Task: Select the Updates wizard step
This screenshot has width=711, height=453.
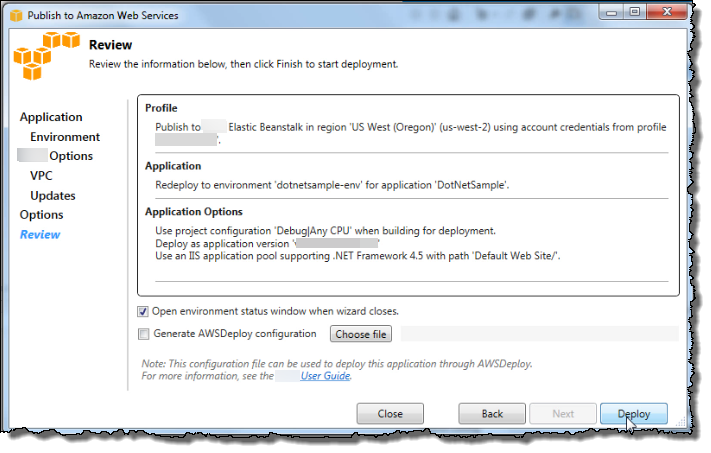Action: [x=53, y=195]
